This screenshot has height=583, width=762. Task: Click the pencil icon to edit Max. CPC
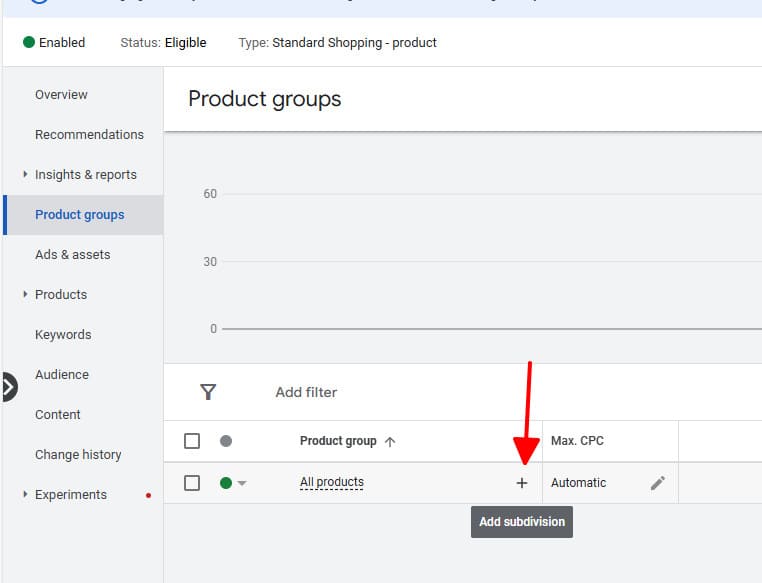(657, 483)
